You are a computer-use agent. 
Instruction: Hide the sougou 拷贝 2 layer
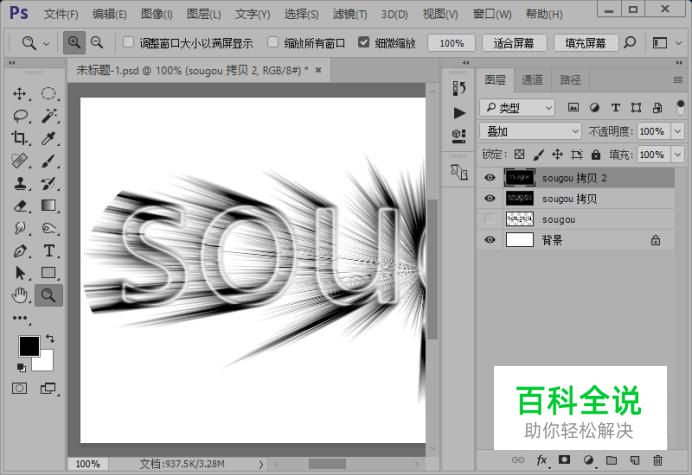coord(489,177)
